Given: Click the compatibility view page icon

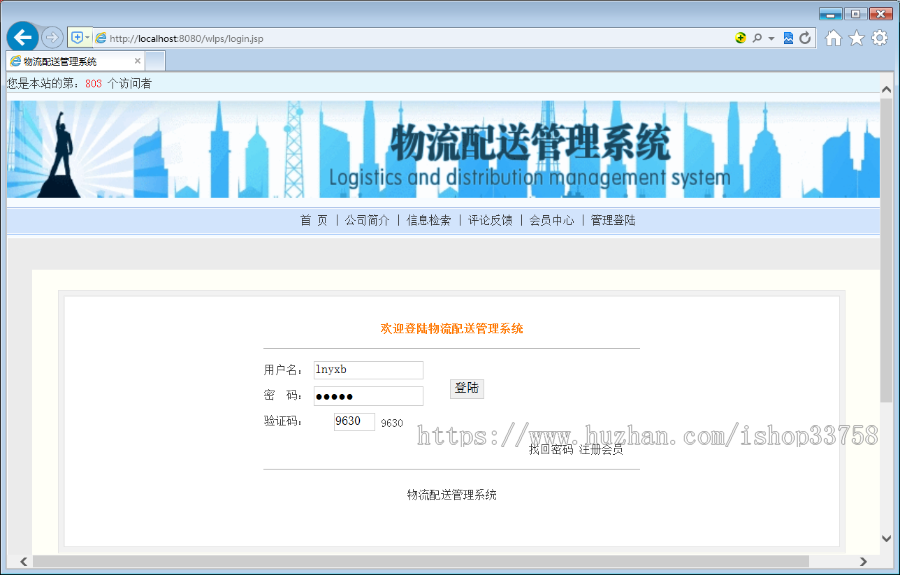Looking at the screenshot, I should [x=788, y=38].
